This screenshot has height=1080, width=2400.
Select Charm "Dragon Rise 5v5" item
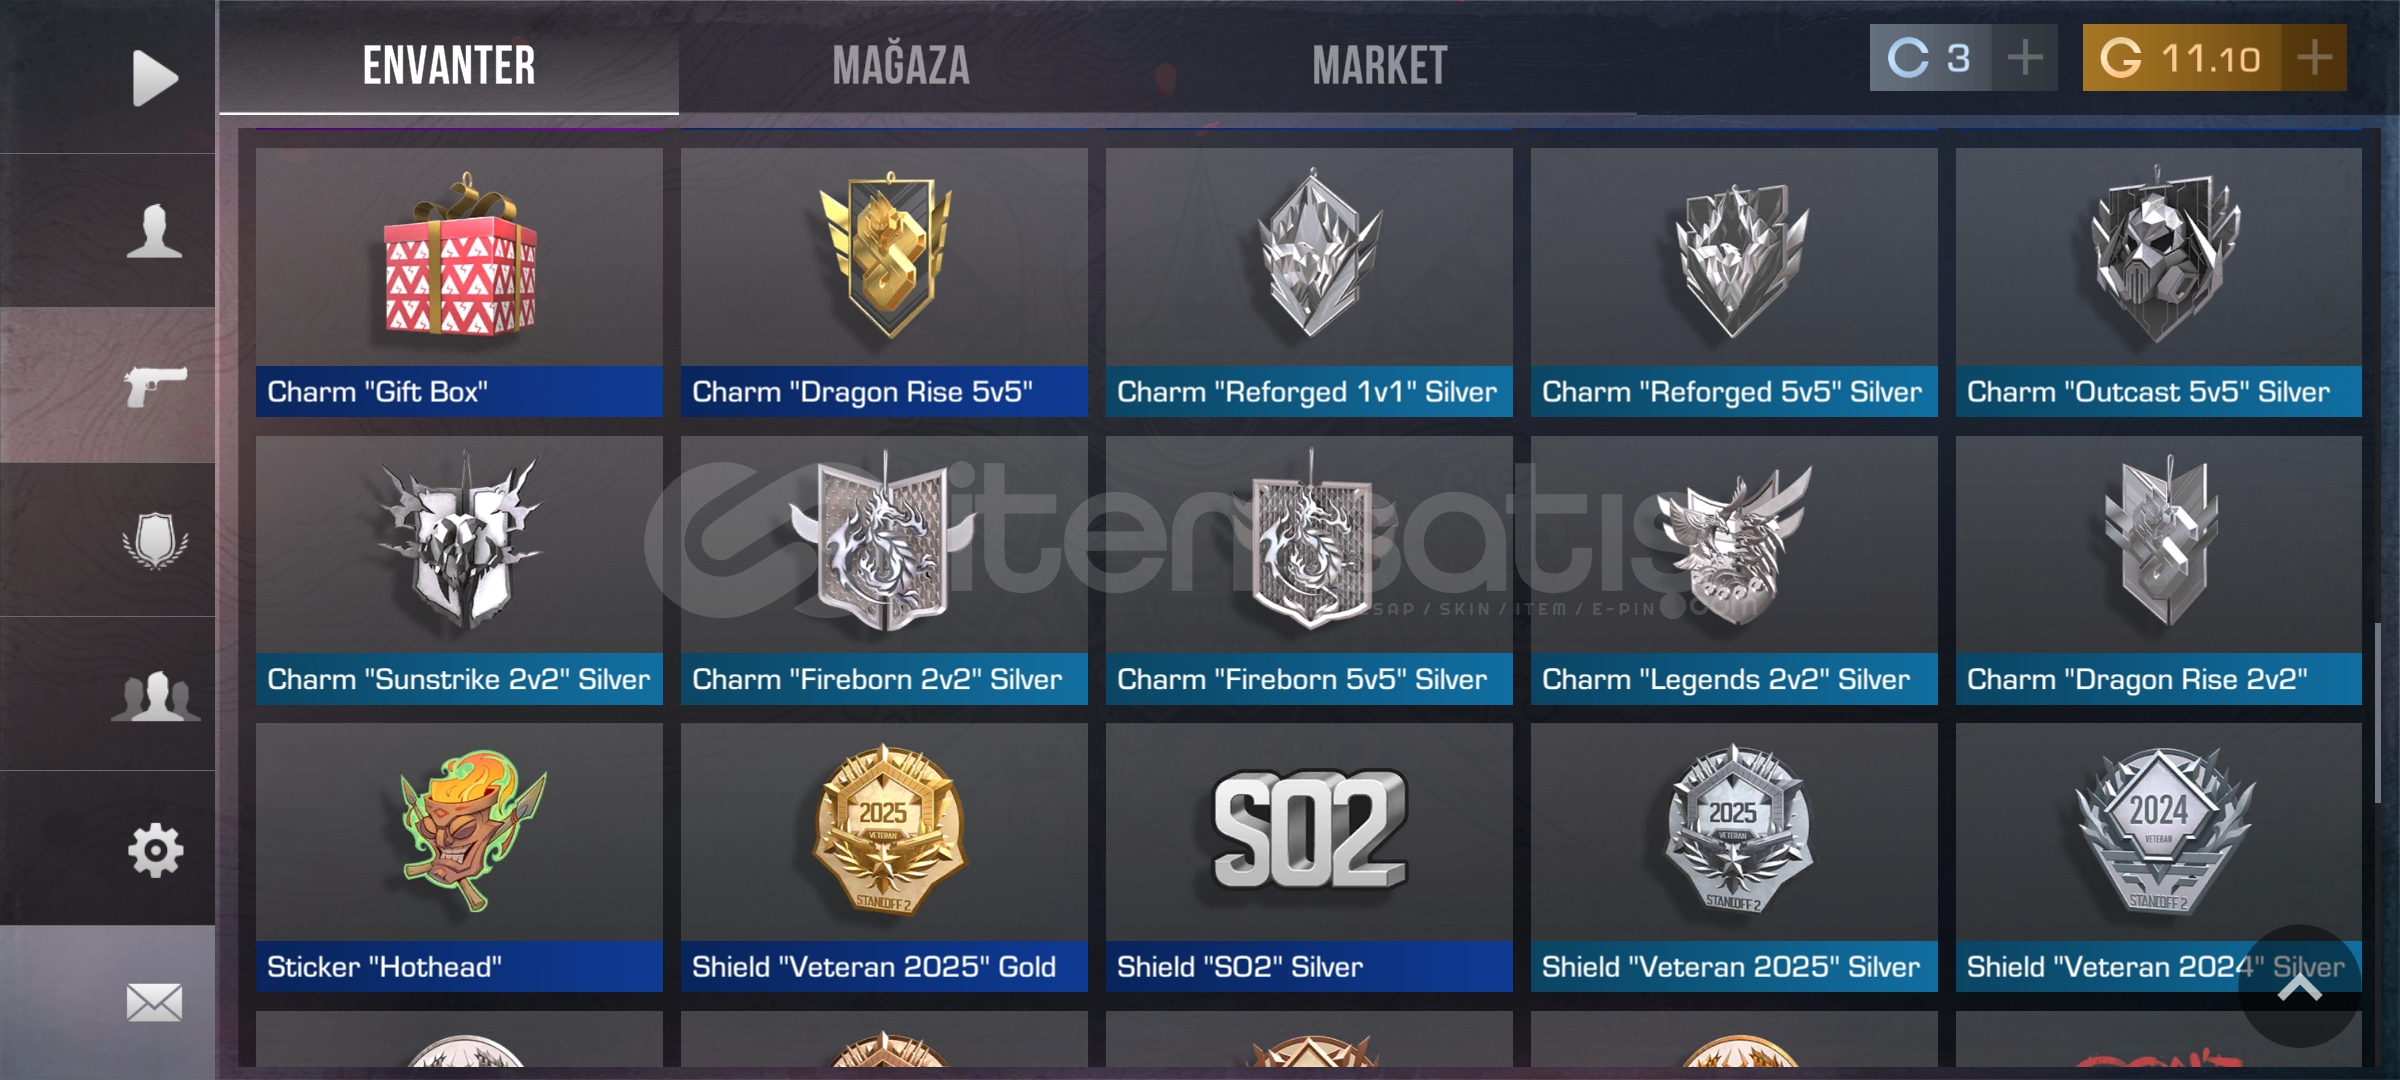click(884, 283)
